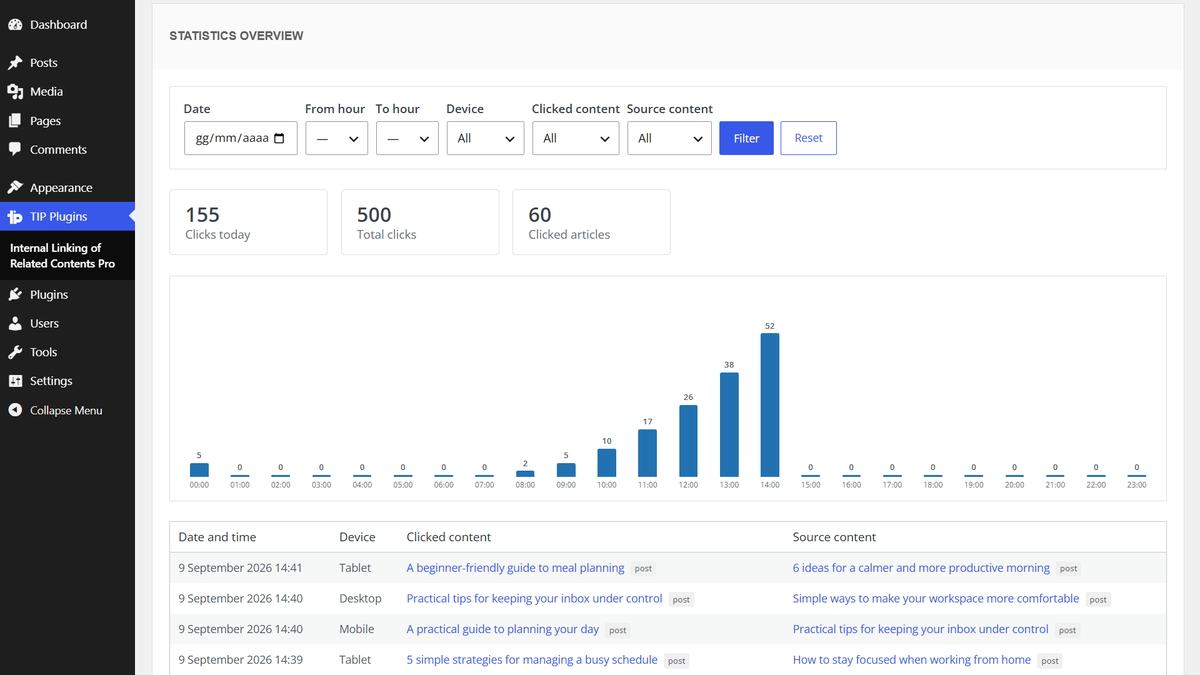This screenshot has height=675, width=1200.
Task: Open Appearance menu item
Action: point(67,187)
